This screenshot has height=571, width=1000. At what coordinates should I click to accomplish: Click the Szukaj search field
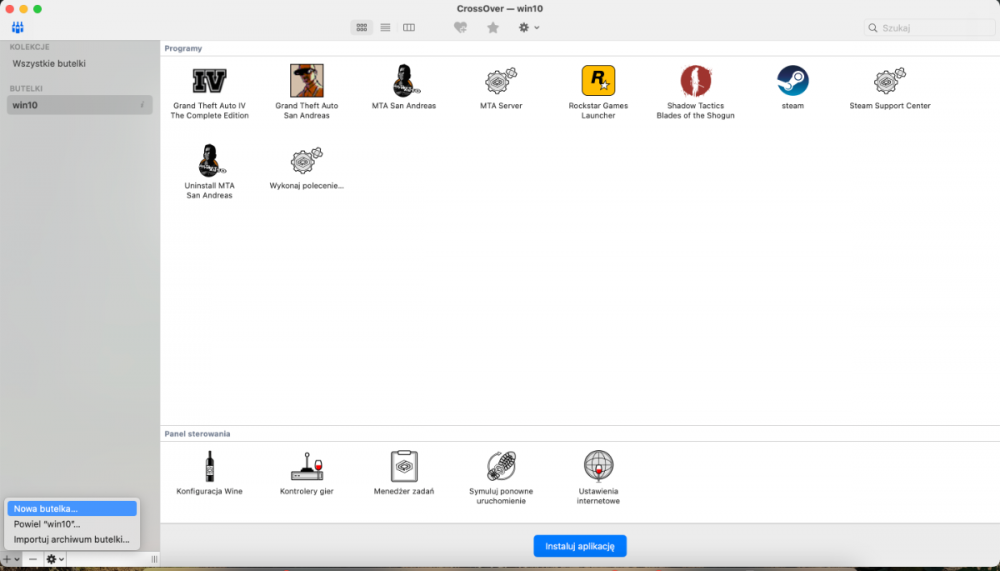929,27
